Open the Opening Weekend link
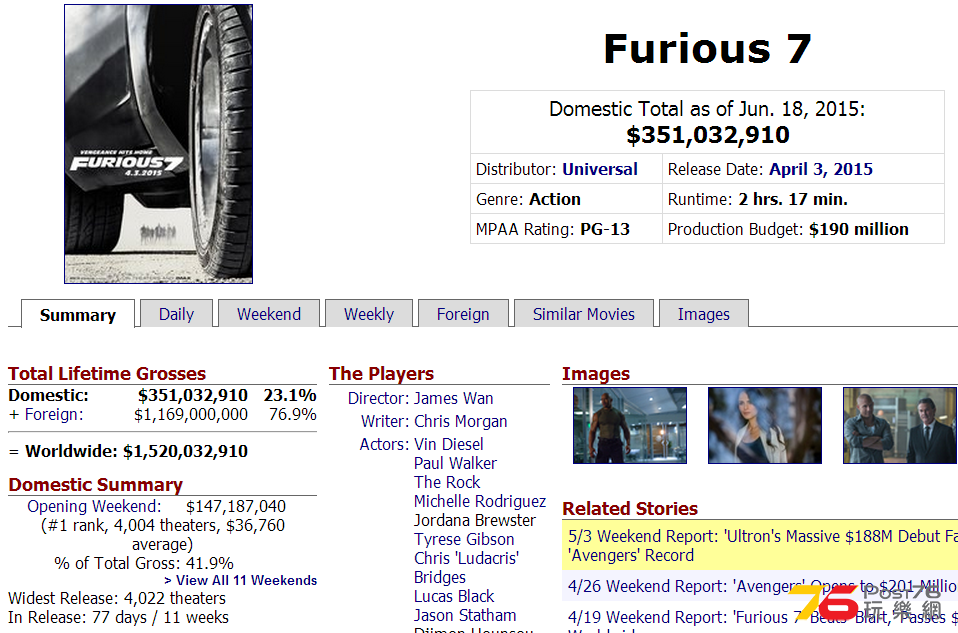Viewport: 958px width, 633px height. point(94,507)
